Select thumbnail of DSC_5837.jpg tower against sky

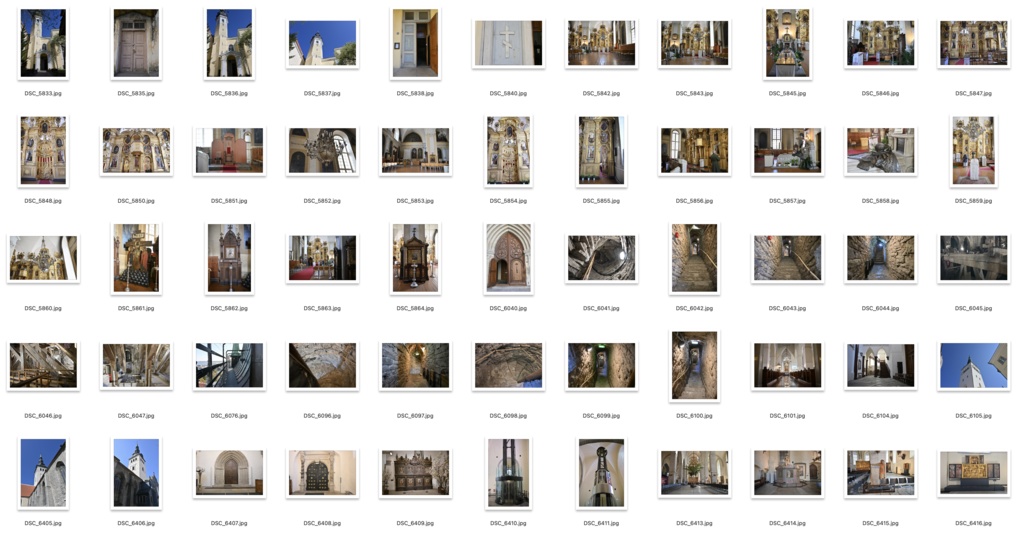(x=323, y=43)
